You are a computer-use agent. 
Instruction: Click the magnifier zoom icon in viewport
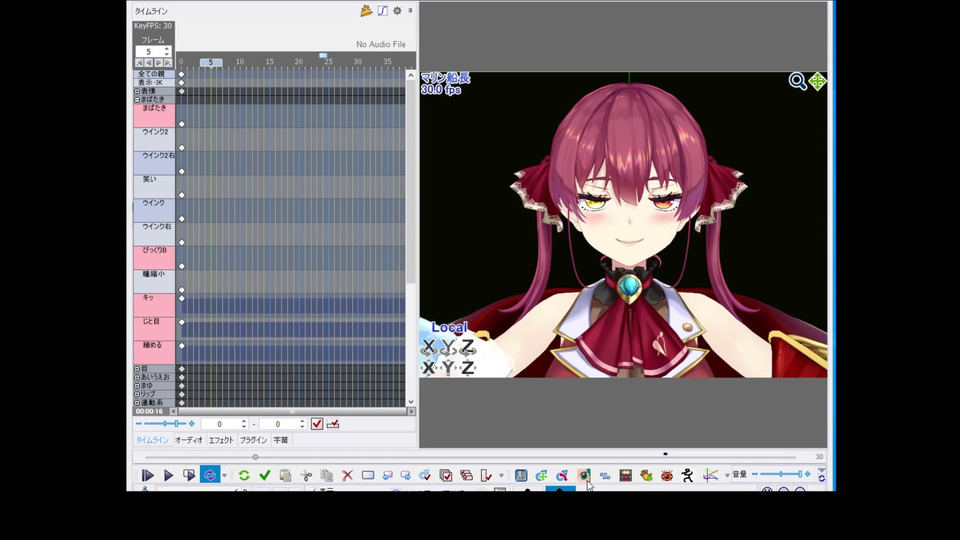pos(797,81)
